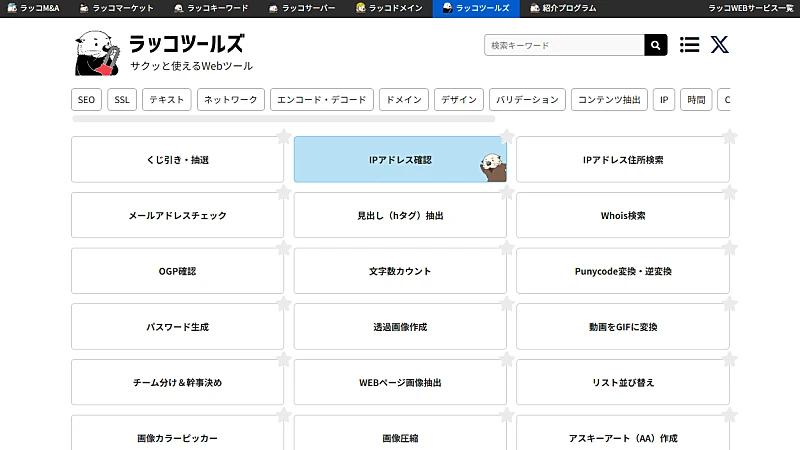The image size is (800, 450).
Task: Filter by デザイン category
Action: 459,99
